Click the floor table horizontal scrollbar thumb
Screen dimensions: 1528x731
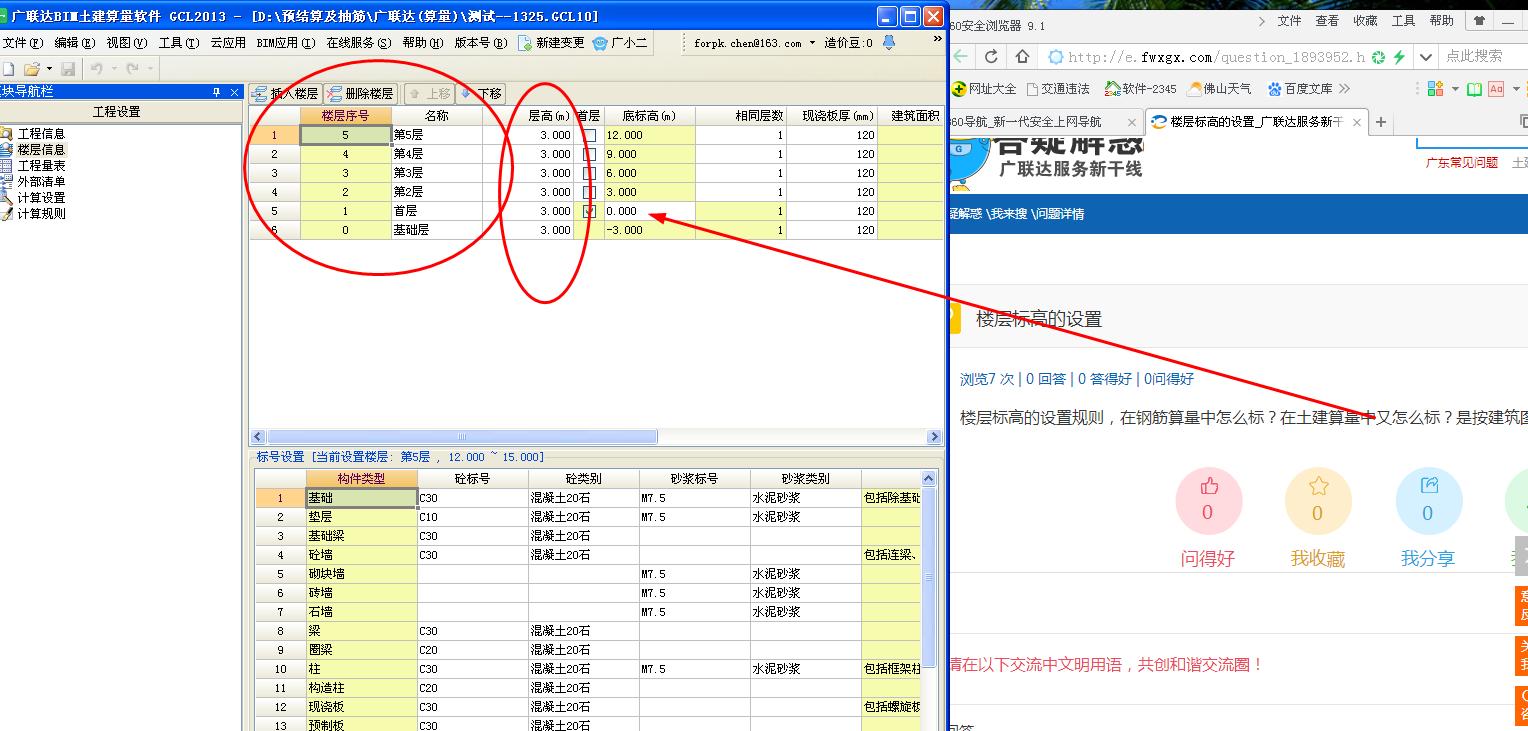(462, 437)
